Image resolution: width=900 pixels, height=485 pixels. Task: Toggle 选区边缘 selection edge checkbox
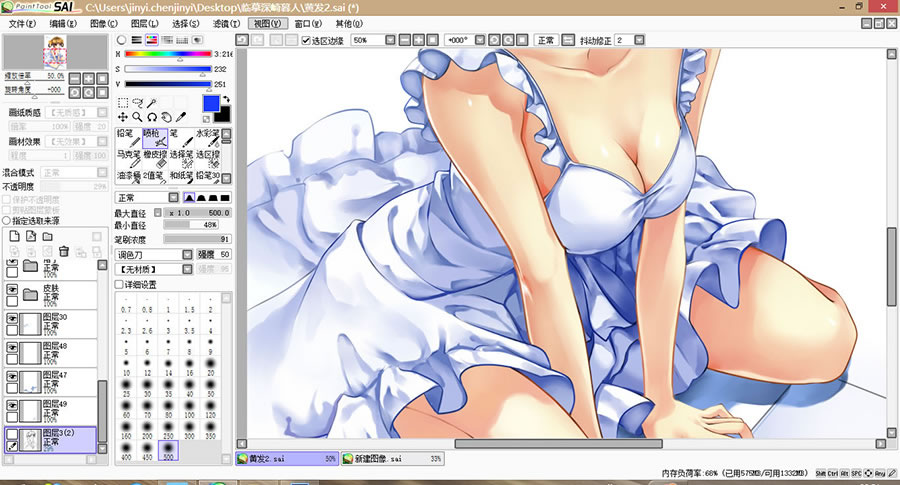pyautogui.click(x=306, y=40)
